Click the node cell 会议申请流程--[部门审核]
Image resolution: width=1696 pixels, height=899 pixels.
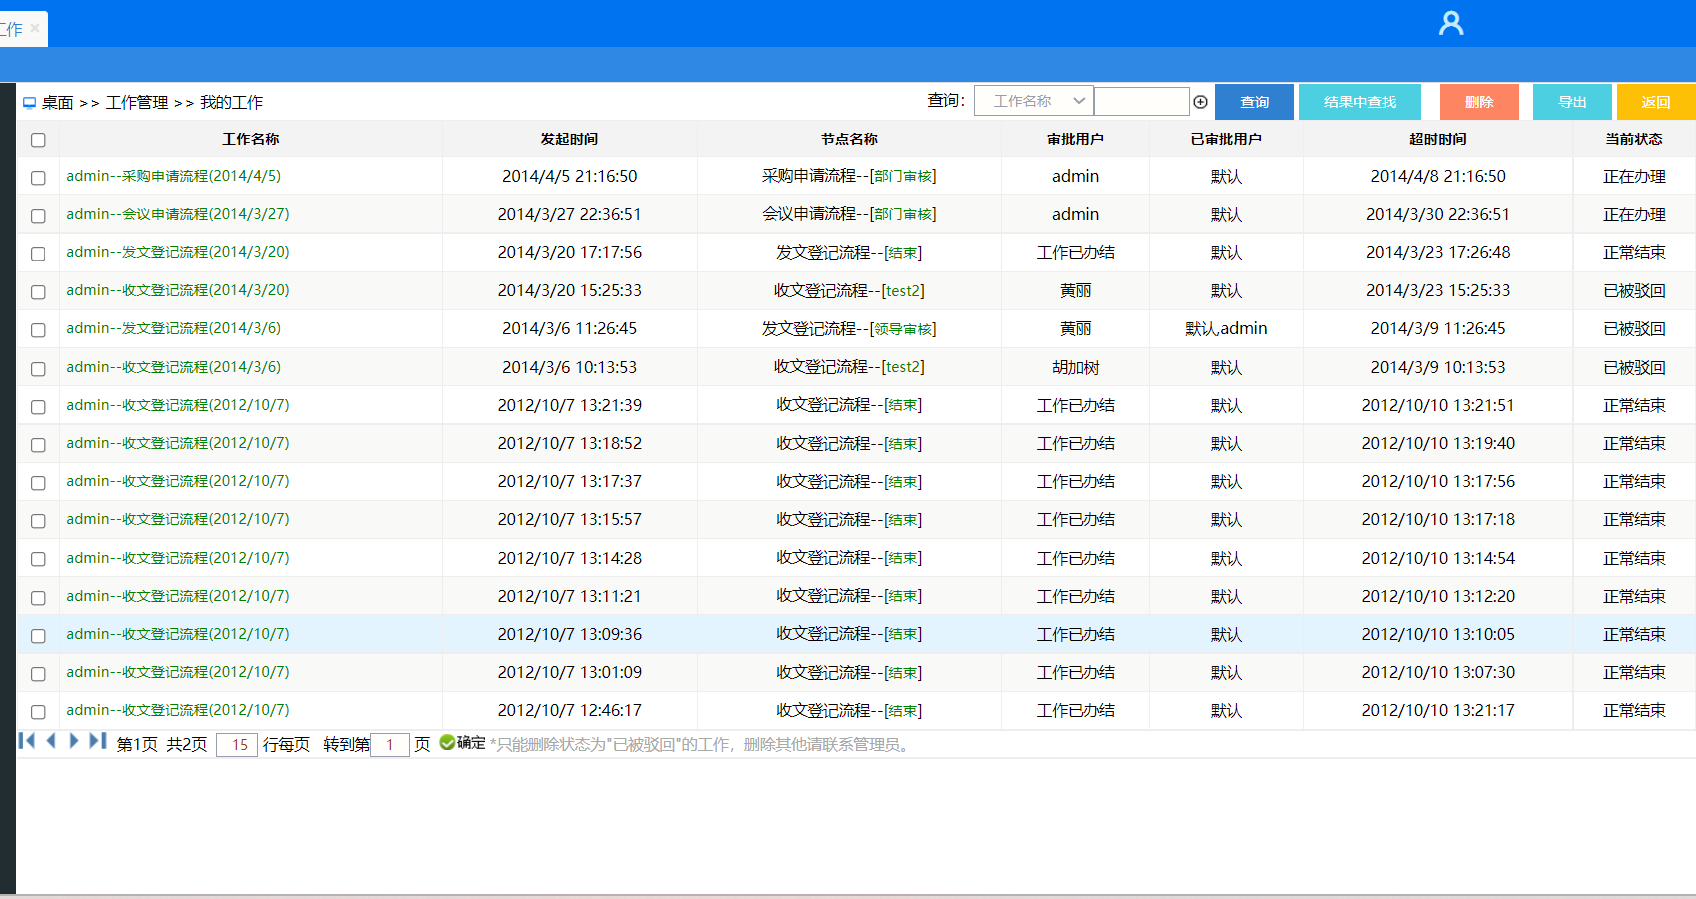point(849,214)
